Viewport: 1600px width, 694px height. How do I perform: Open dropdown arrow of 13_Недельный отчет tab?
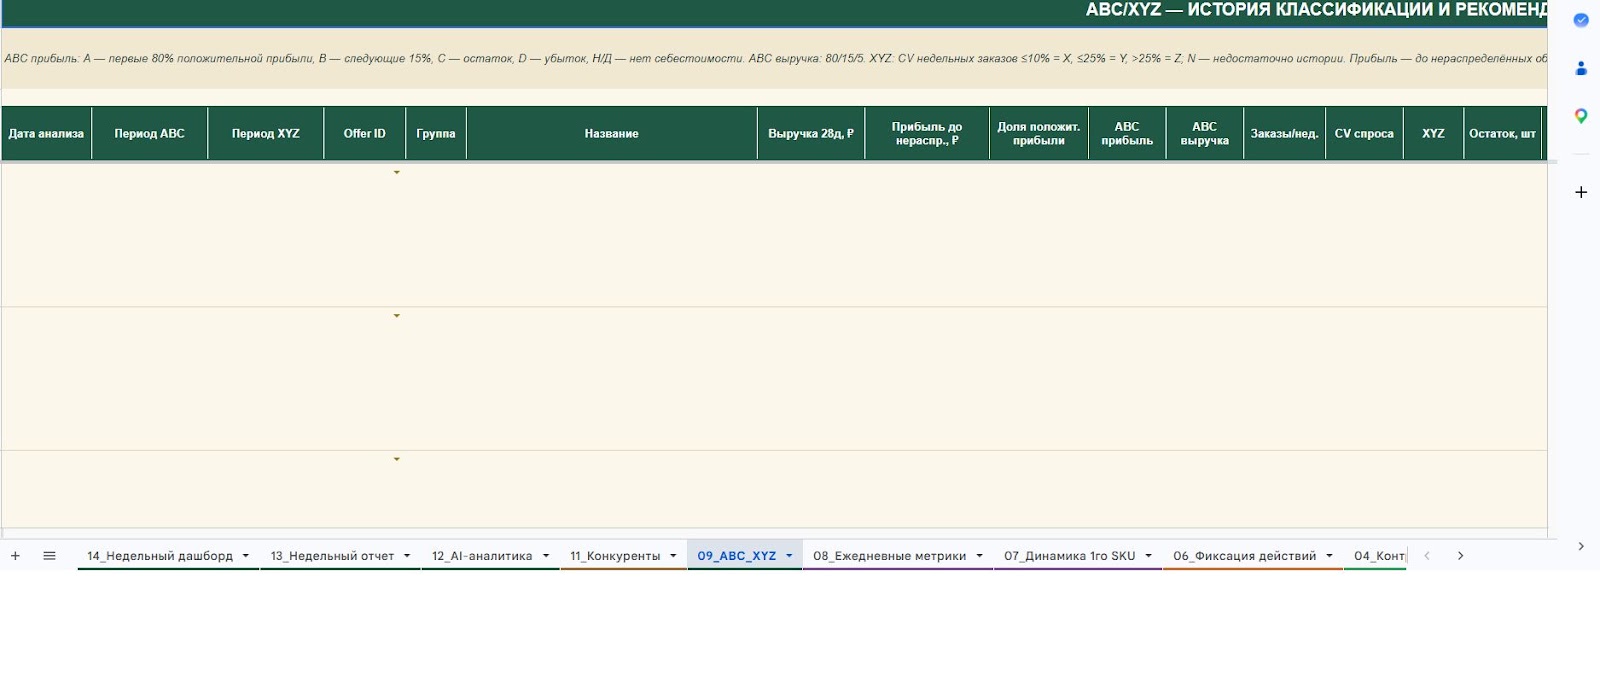[407, 556]
